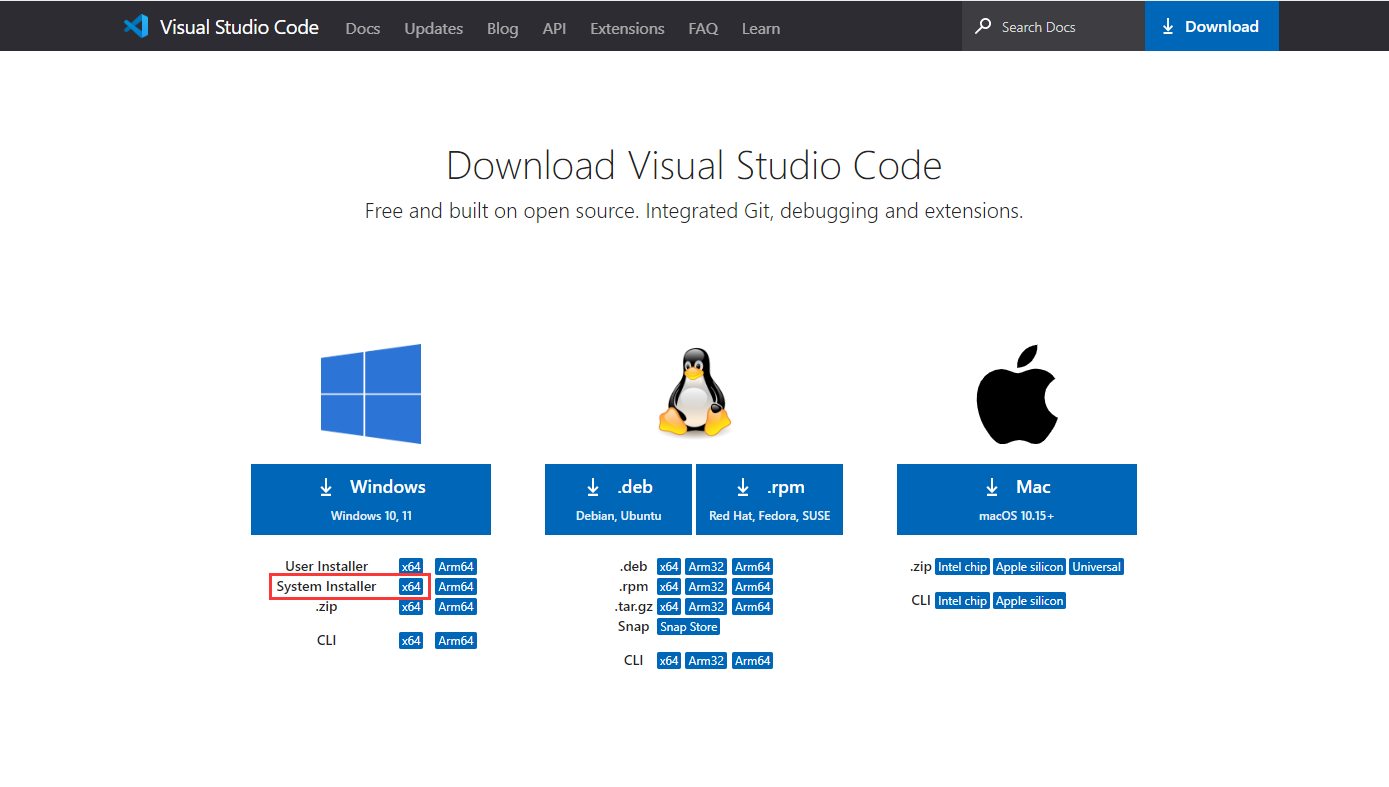Select Arm32 for Linux .deb
Viewport: 1389px width, 787px height.
(706, 567)
